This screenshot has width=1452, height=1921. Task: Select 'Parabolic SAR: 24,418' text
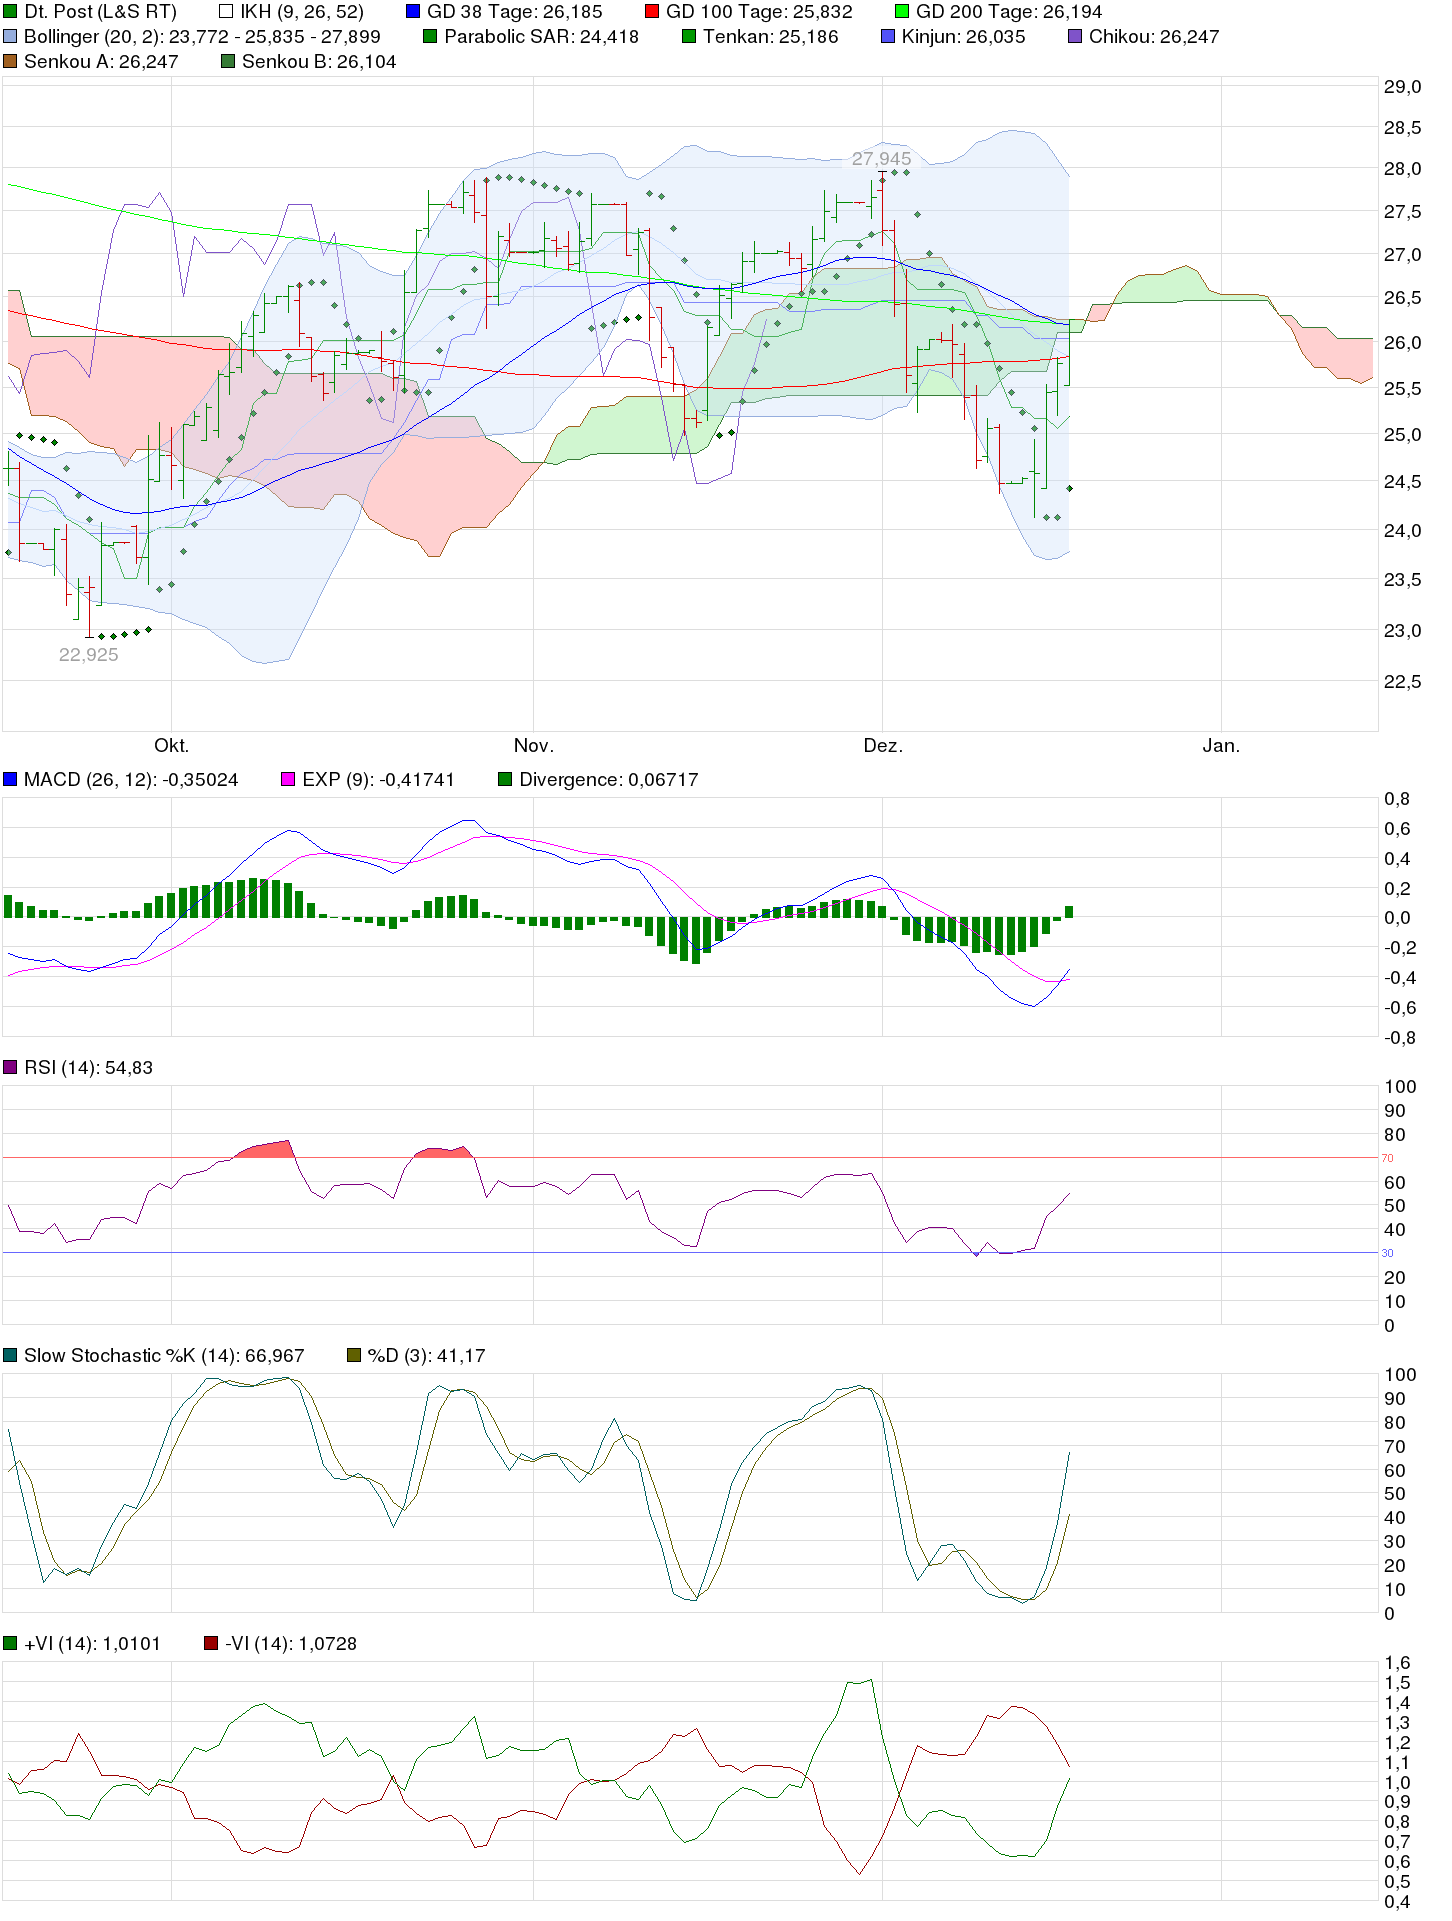(x=541, y=37)
